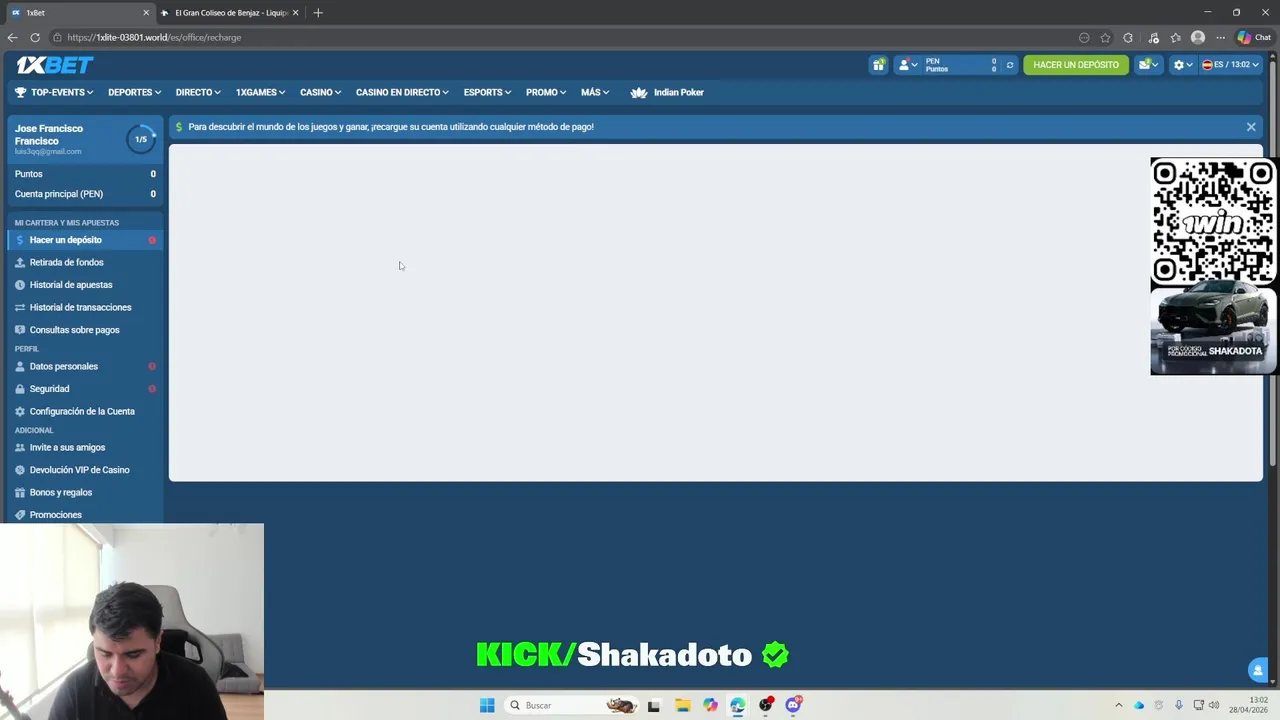Expand the DEPORTES menu
Screen dimensions: 1280x720
click(134, 92)
